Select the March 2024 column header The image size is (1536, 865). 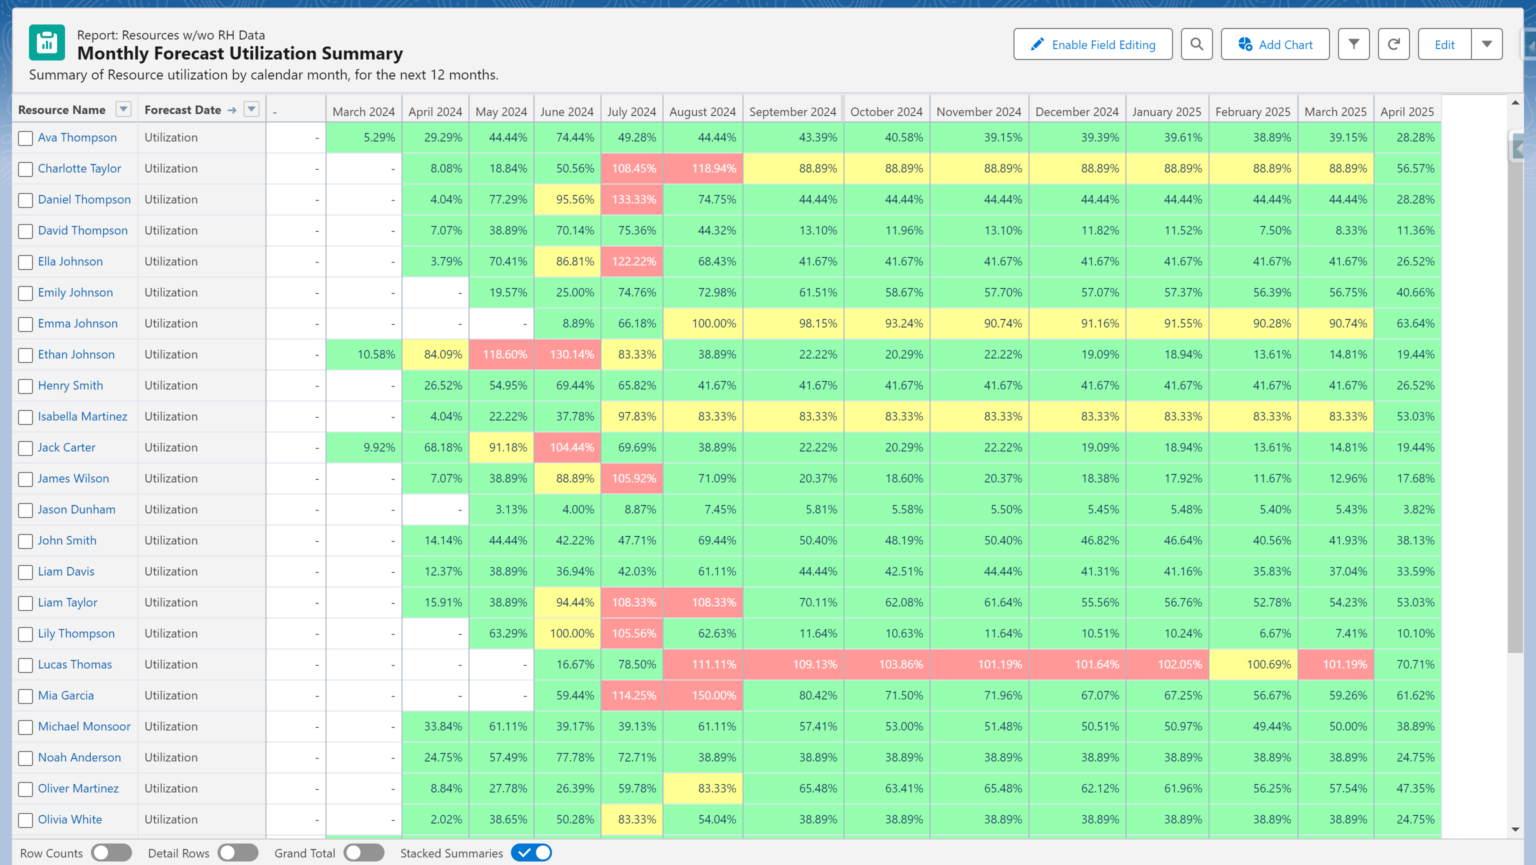(363, 110)
